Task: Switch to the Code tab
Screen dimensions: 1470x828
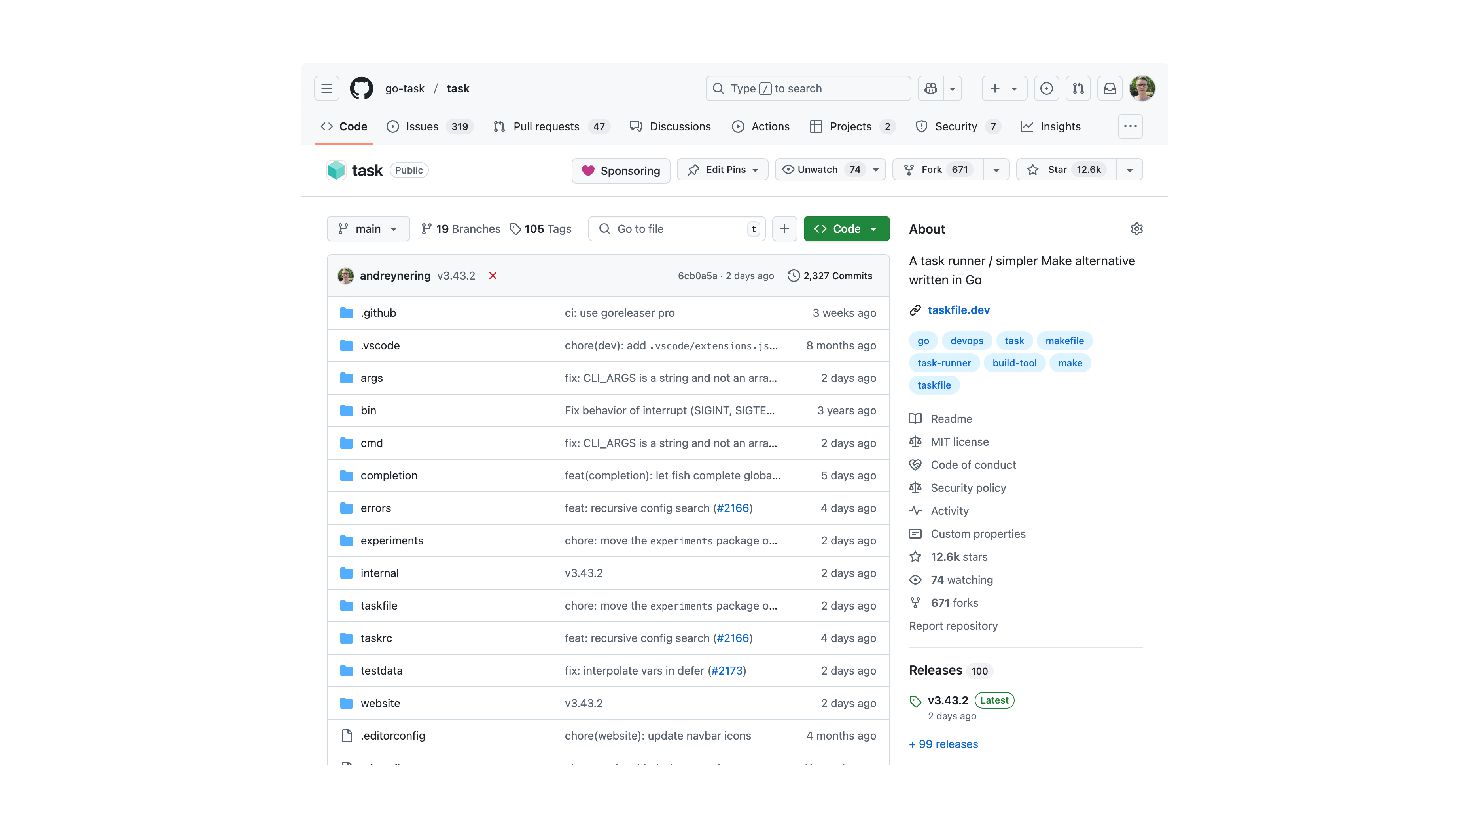Action: (344, 126)
